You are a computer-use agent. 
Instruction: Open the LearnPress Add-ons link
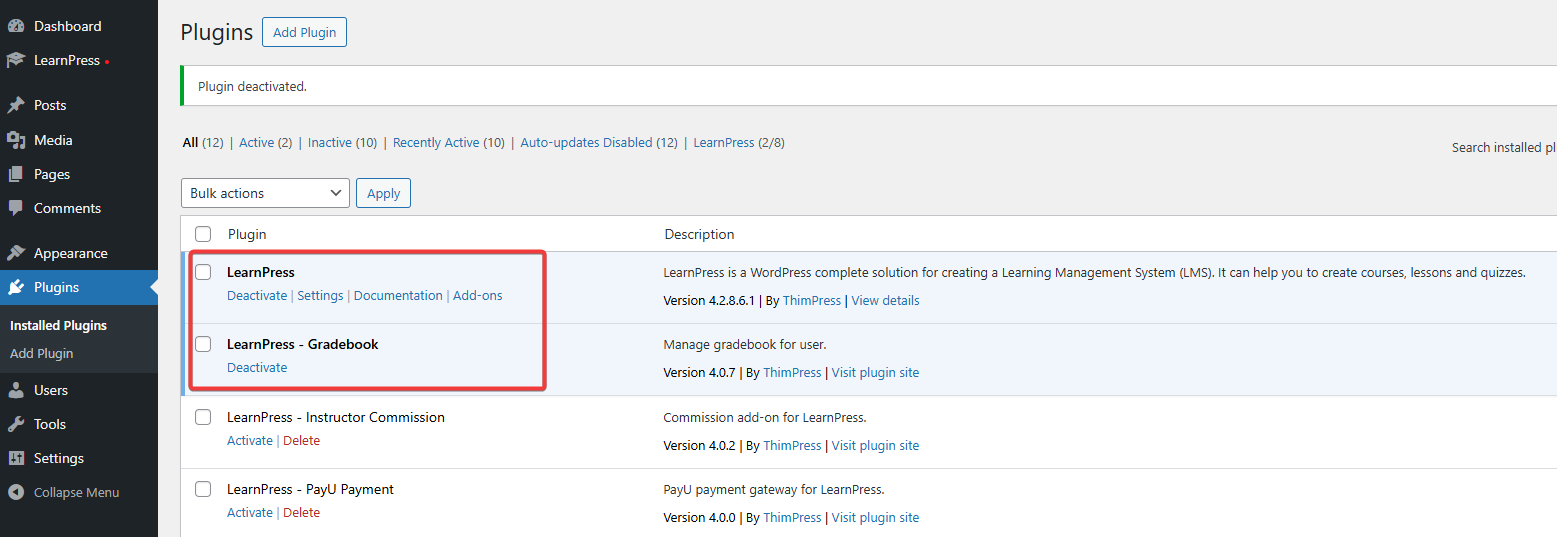coord(478,296)
